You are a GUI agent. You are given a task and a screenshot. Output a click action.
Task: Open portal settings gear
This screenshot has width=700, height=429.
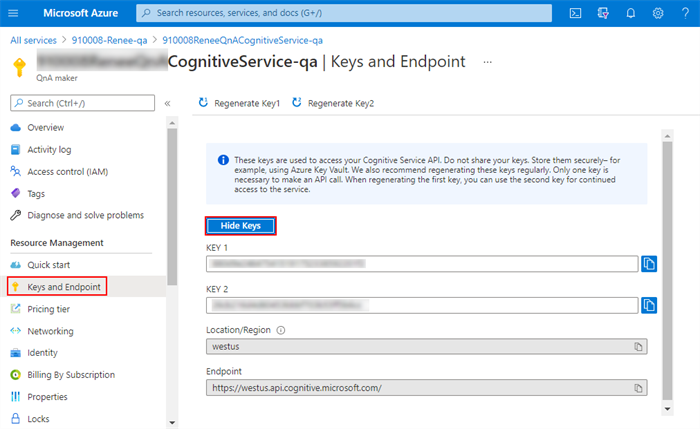tap(658, 13)
